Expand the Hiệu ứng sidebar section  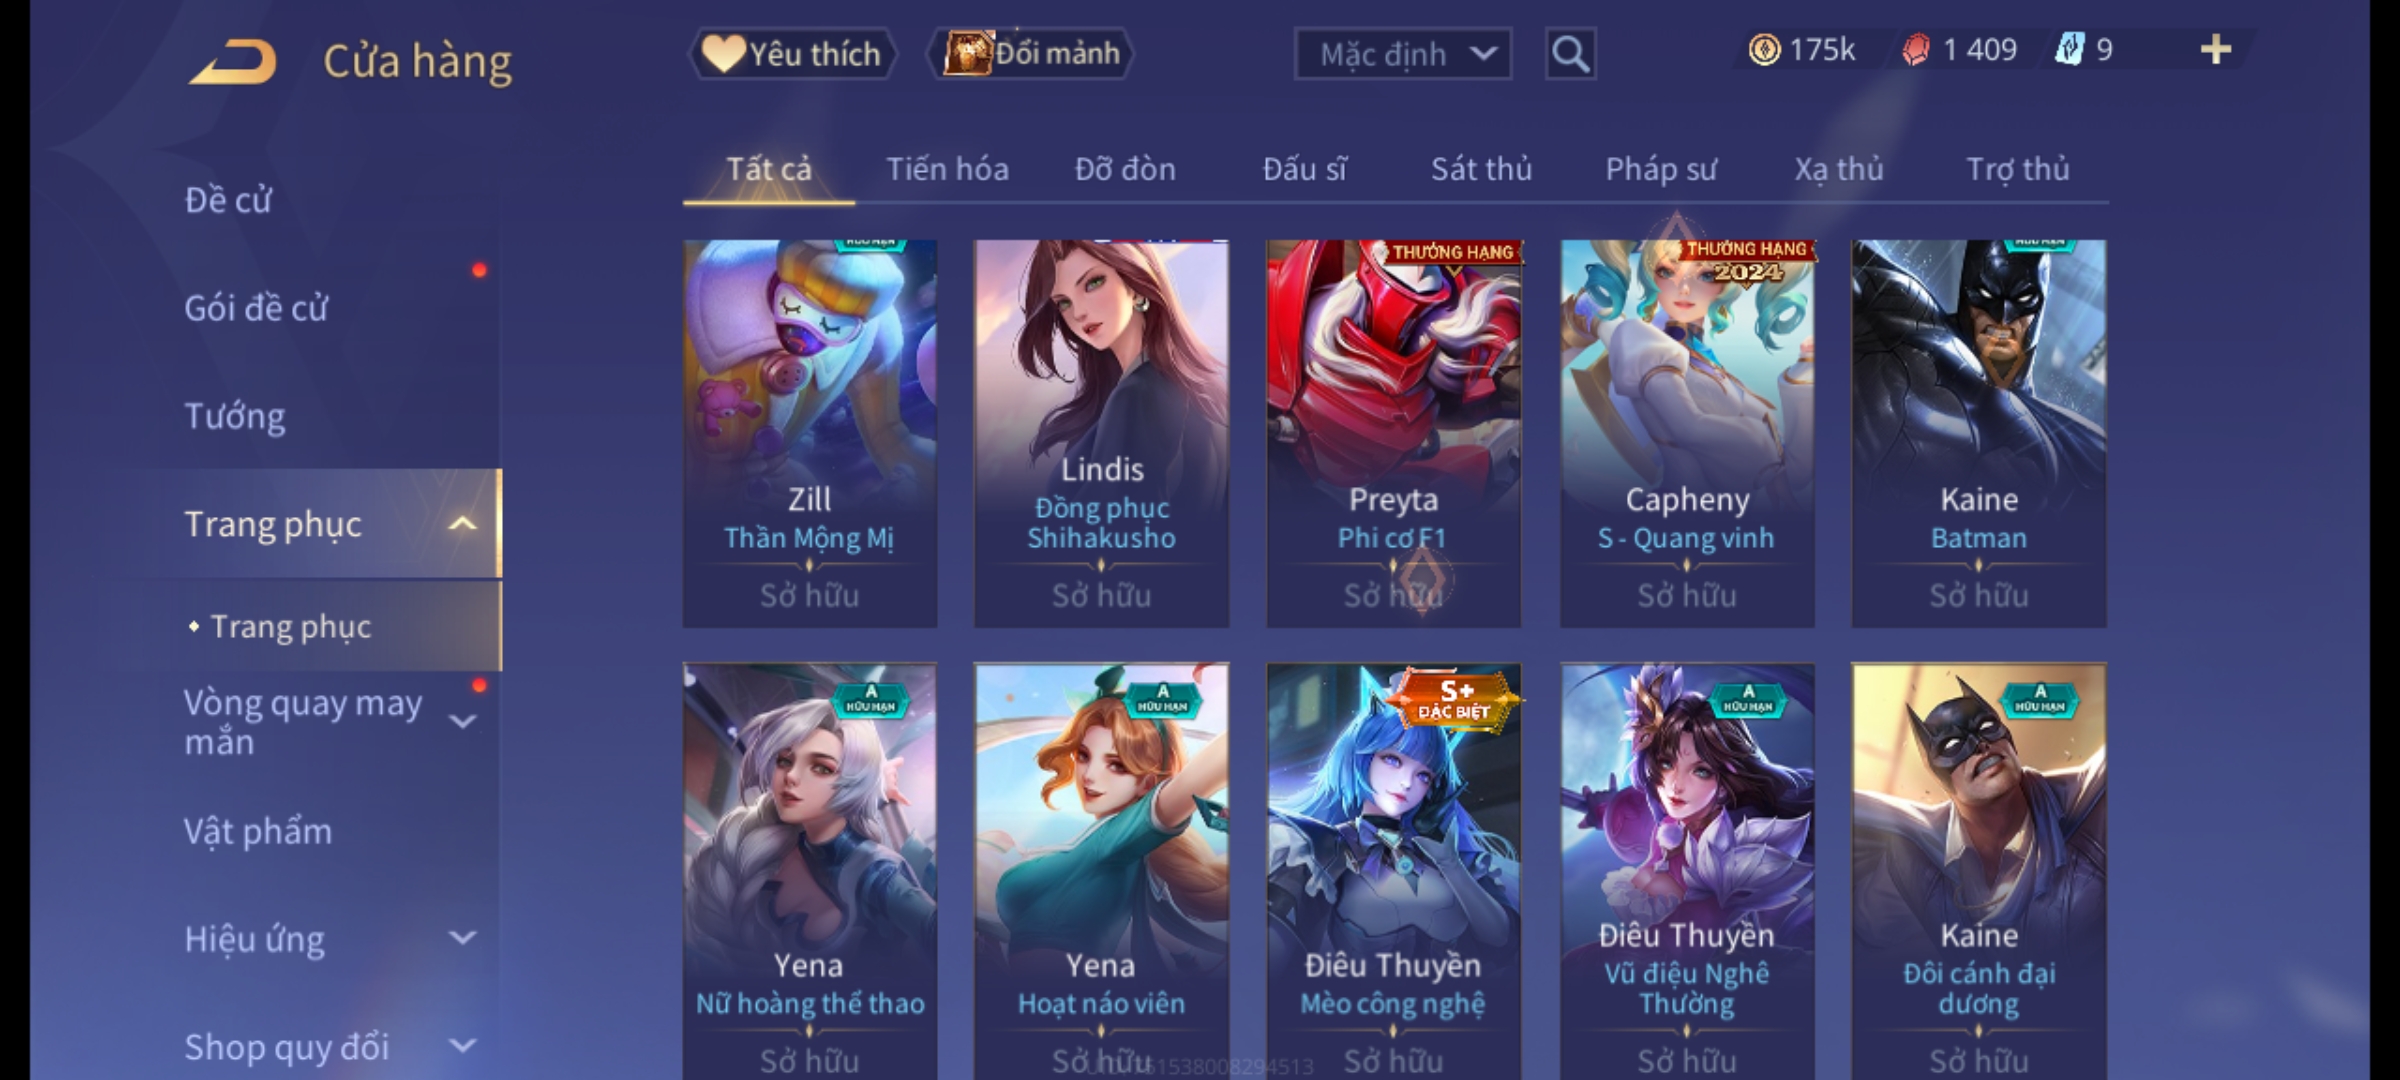point(462,938)
